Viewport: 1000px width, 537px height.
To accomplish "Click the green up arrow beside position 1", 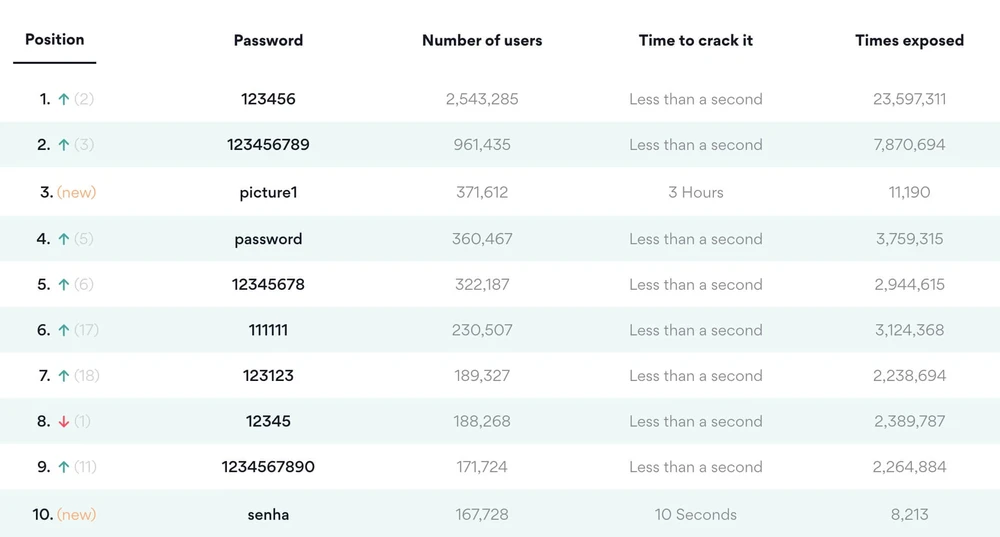I will (64, 99).
